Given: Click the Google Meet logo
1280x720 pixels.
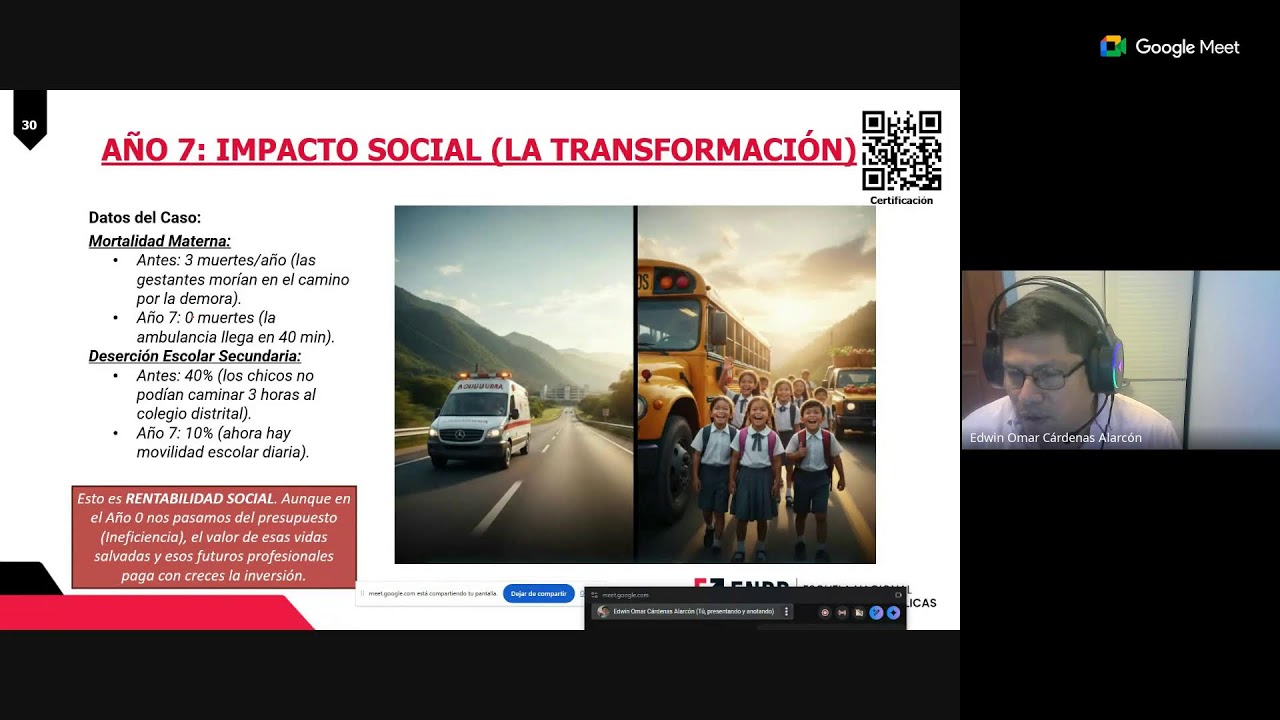Looking at the screenshot, I should point(1169,47).
